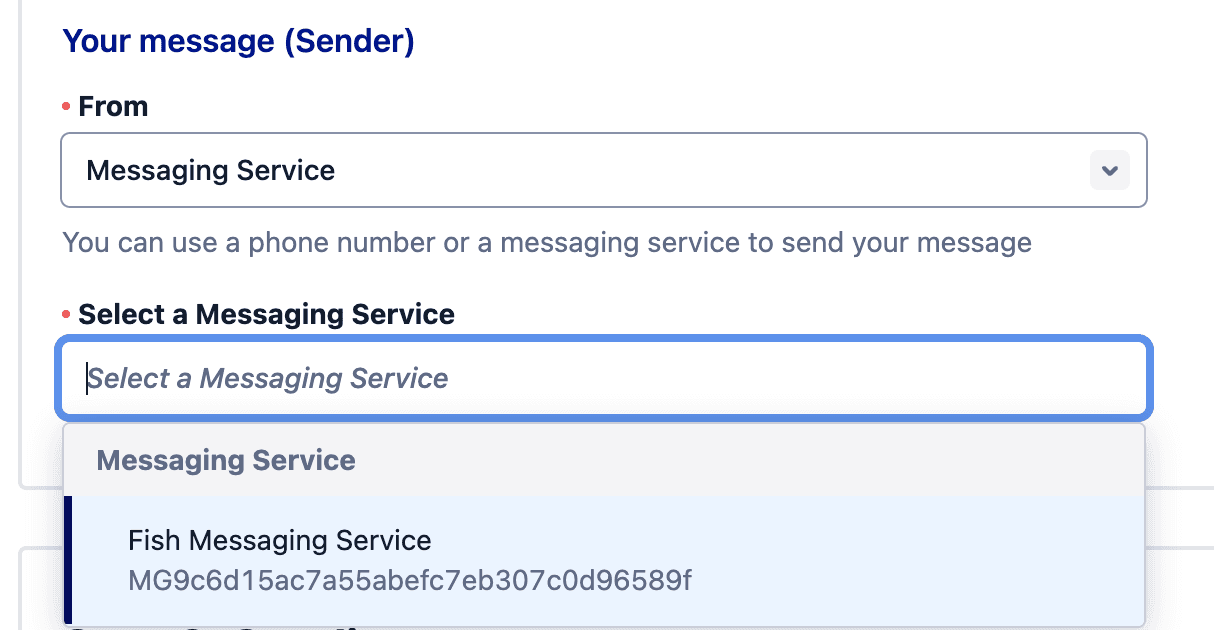Click the Messaging Service group header
Image resolution: width=1214 pixels, height=630 pixels.
(225, 460)
